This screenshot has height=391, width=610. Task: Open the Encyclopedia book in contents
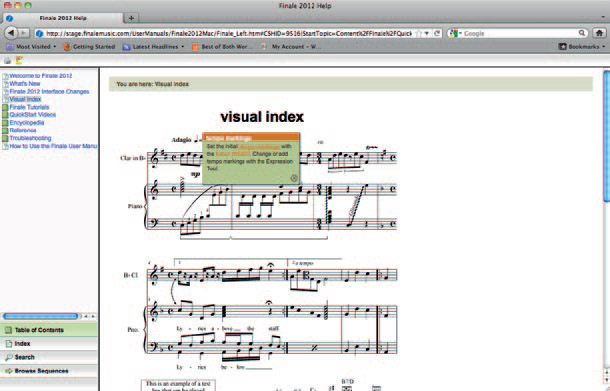point(26,123)
